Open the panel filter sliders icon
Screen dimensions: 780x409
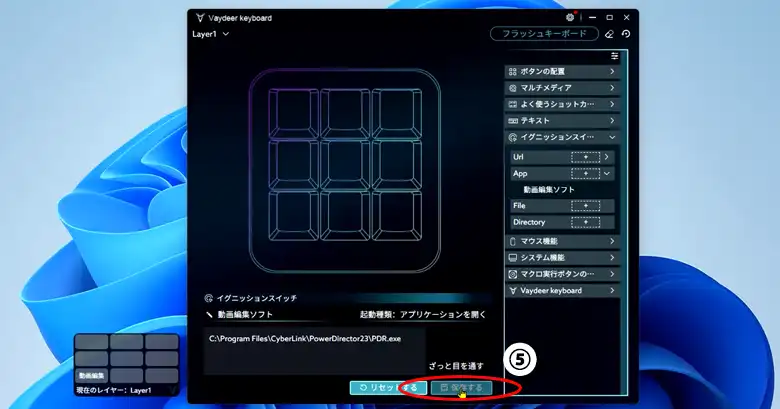(615, 56)
